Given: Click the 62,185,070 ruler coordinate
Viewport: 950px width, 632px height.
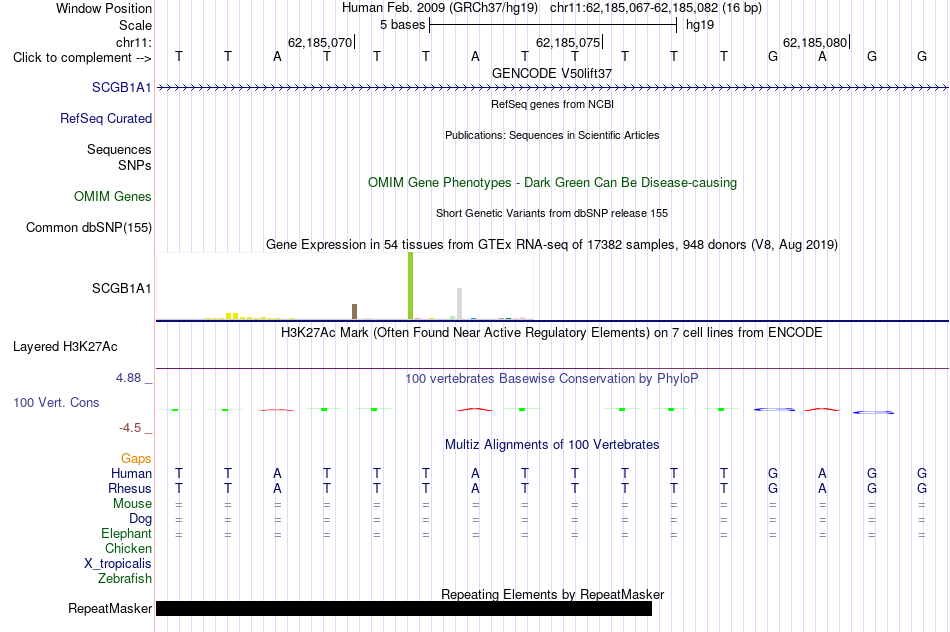Looking at the screenshot, I should coord(319,43).
